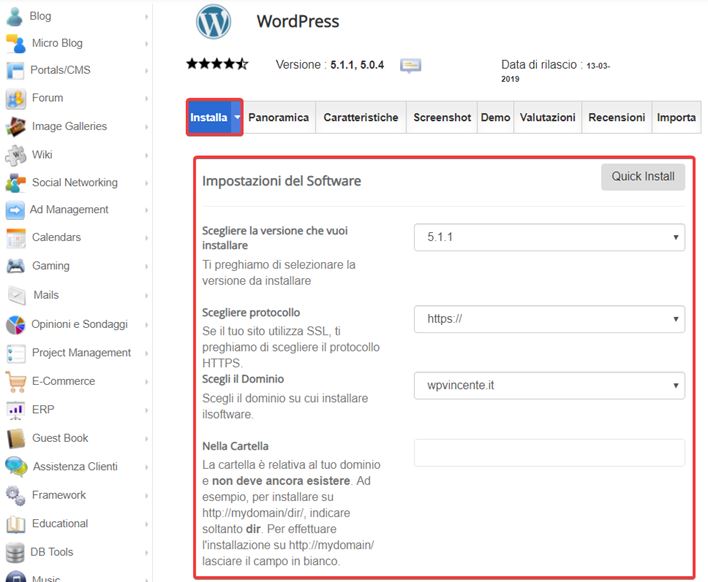Screen dimensions: 708x582
Task: Open the Project Management category link
Action: [82, 353]
